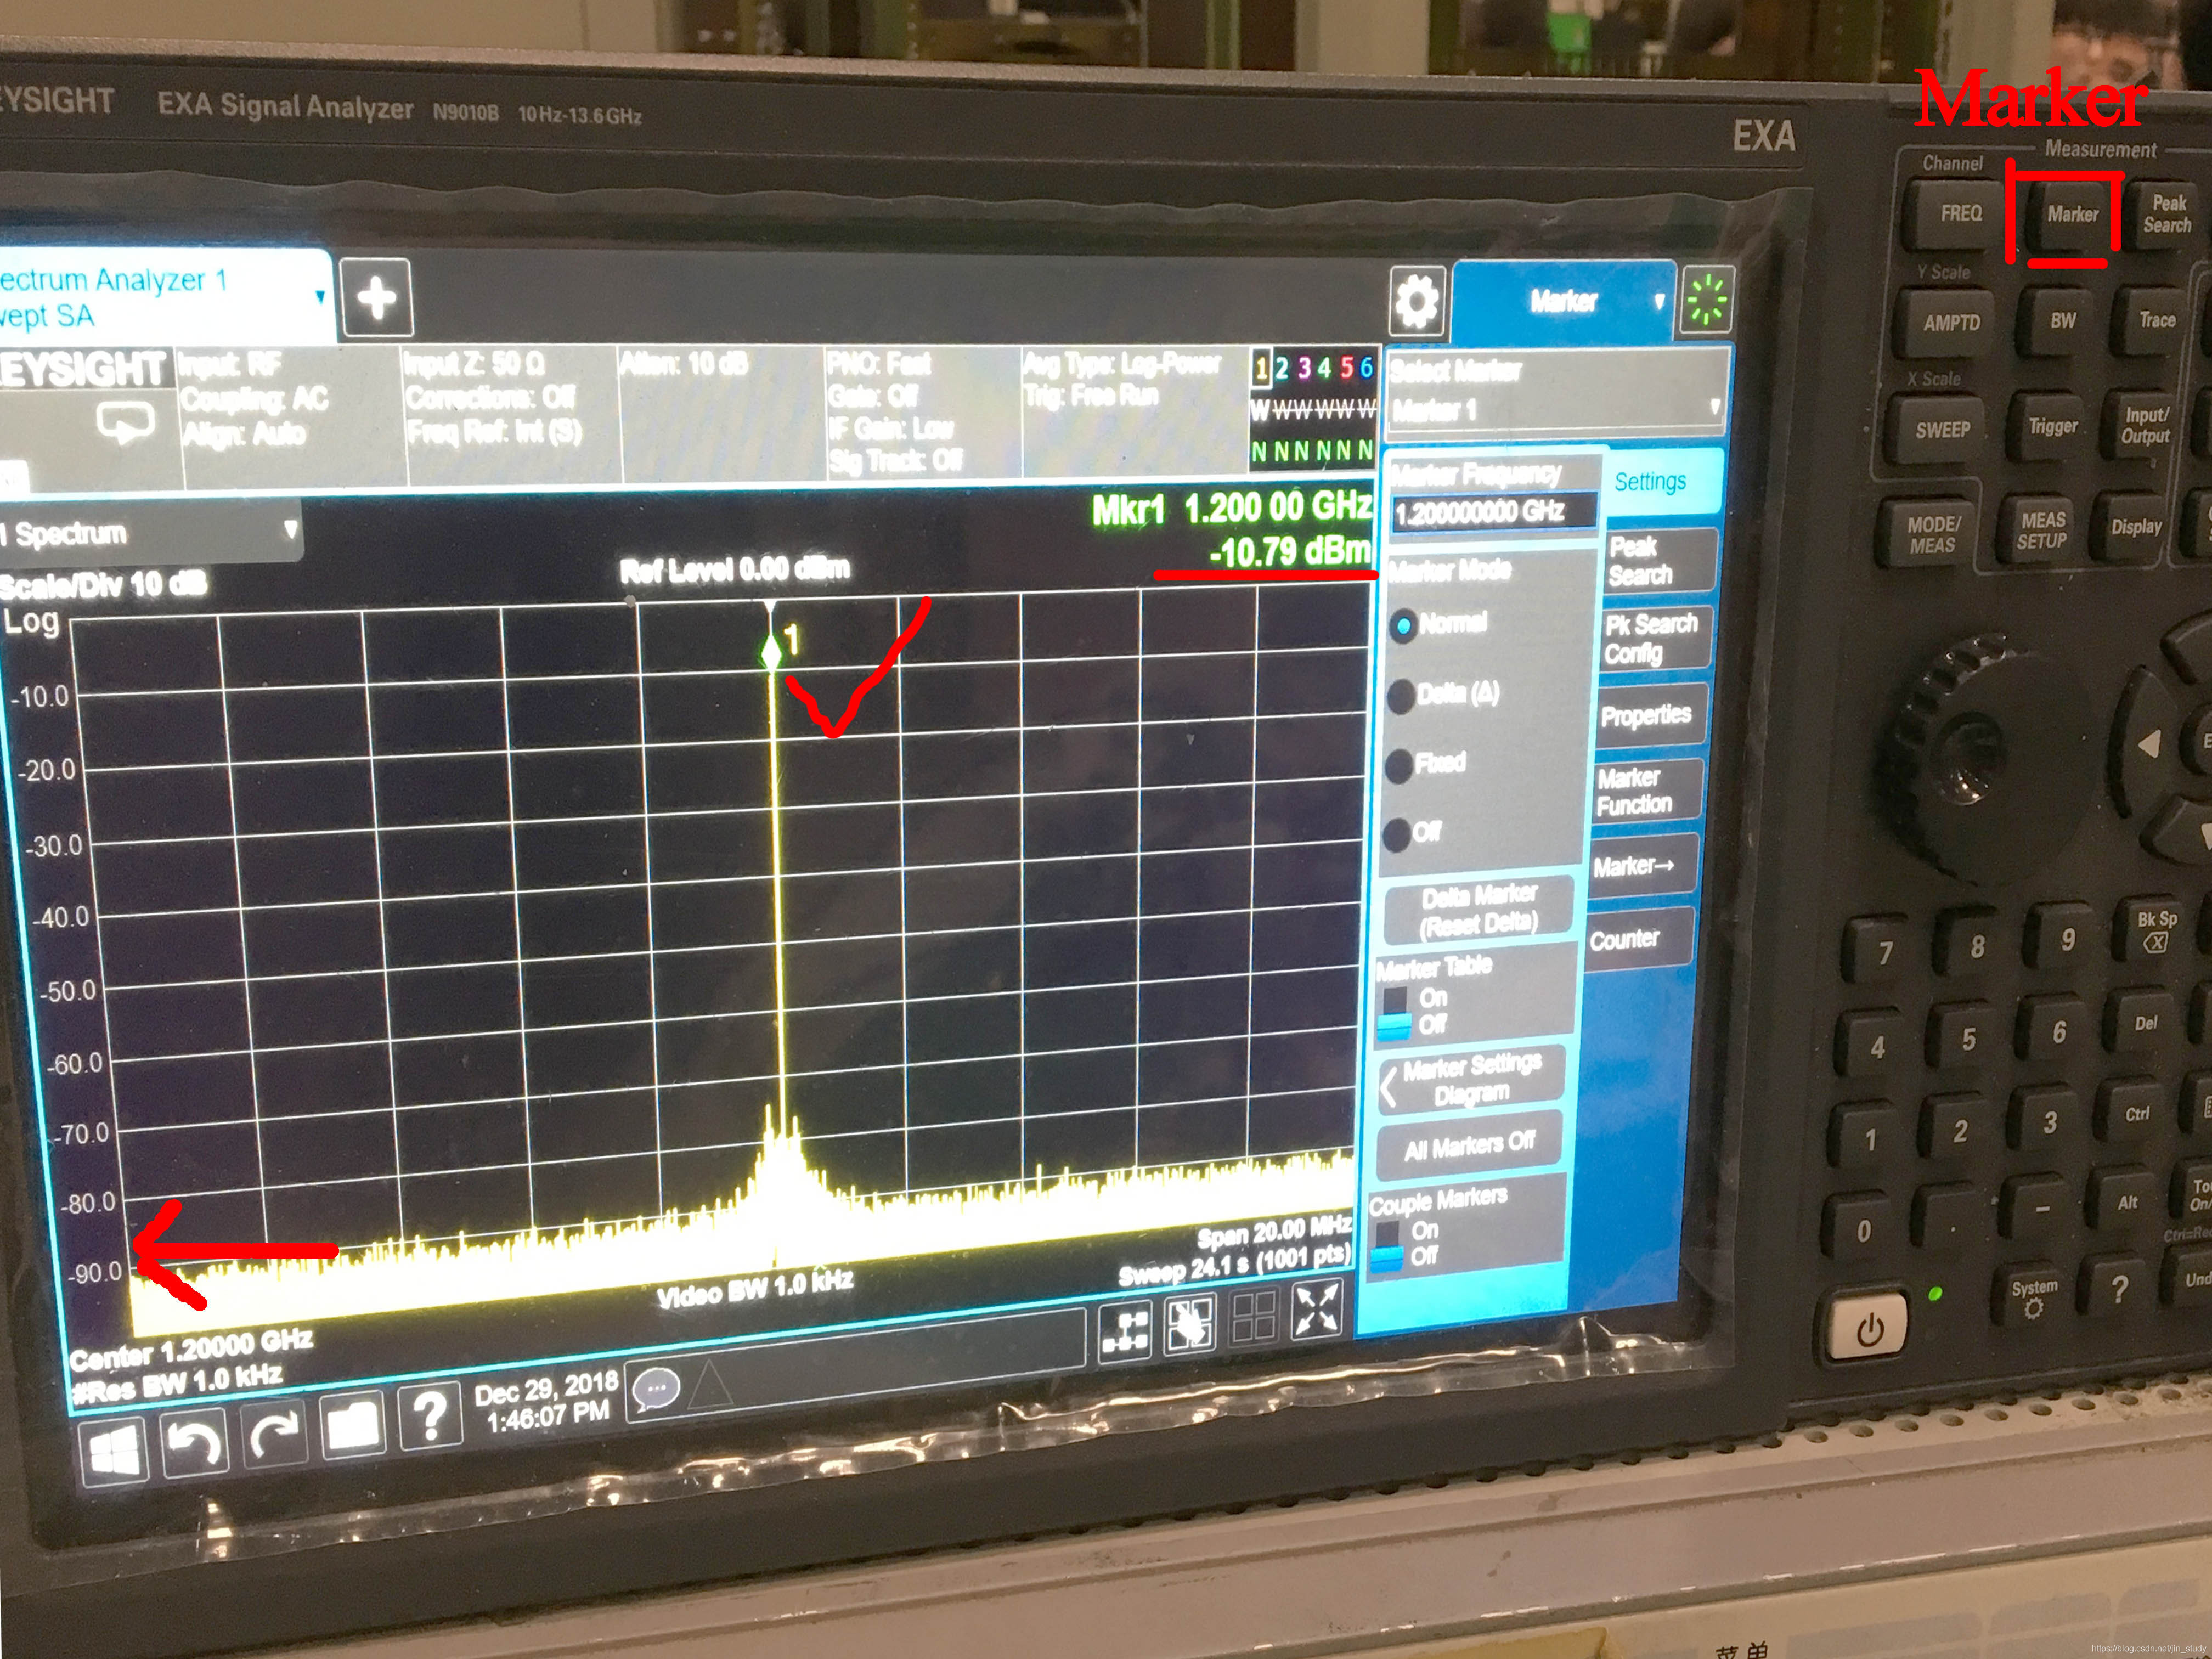Screen dimensions: 2212x1659
Task: Tap the annotation bubble icon under Keysight logo
Action: [x=125, y=423]
